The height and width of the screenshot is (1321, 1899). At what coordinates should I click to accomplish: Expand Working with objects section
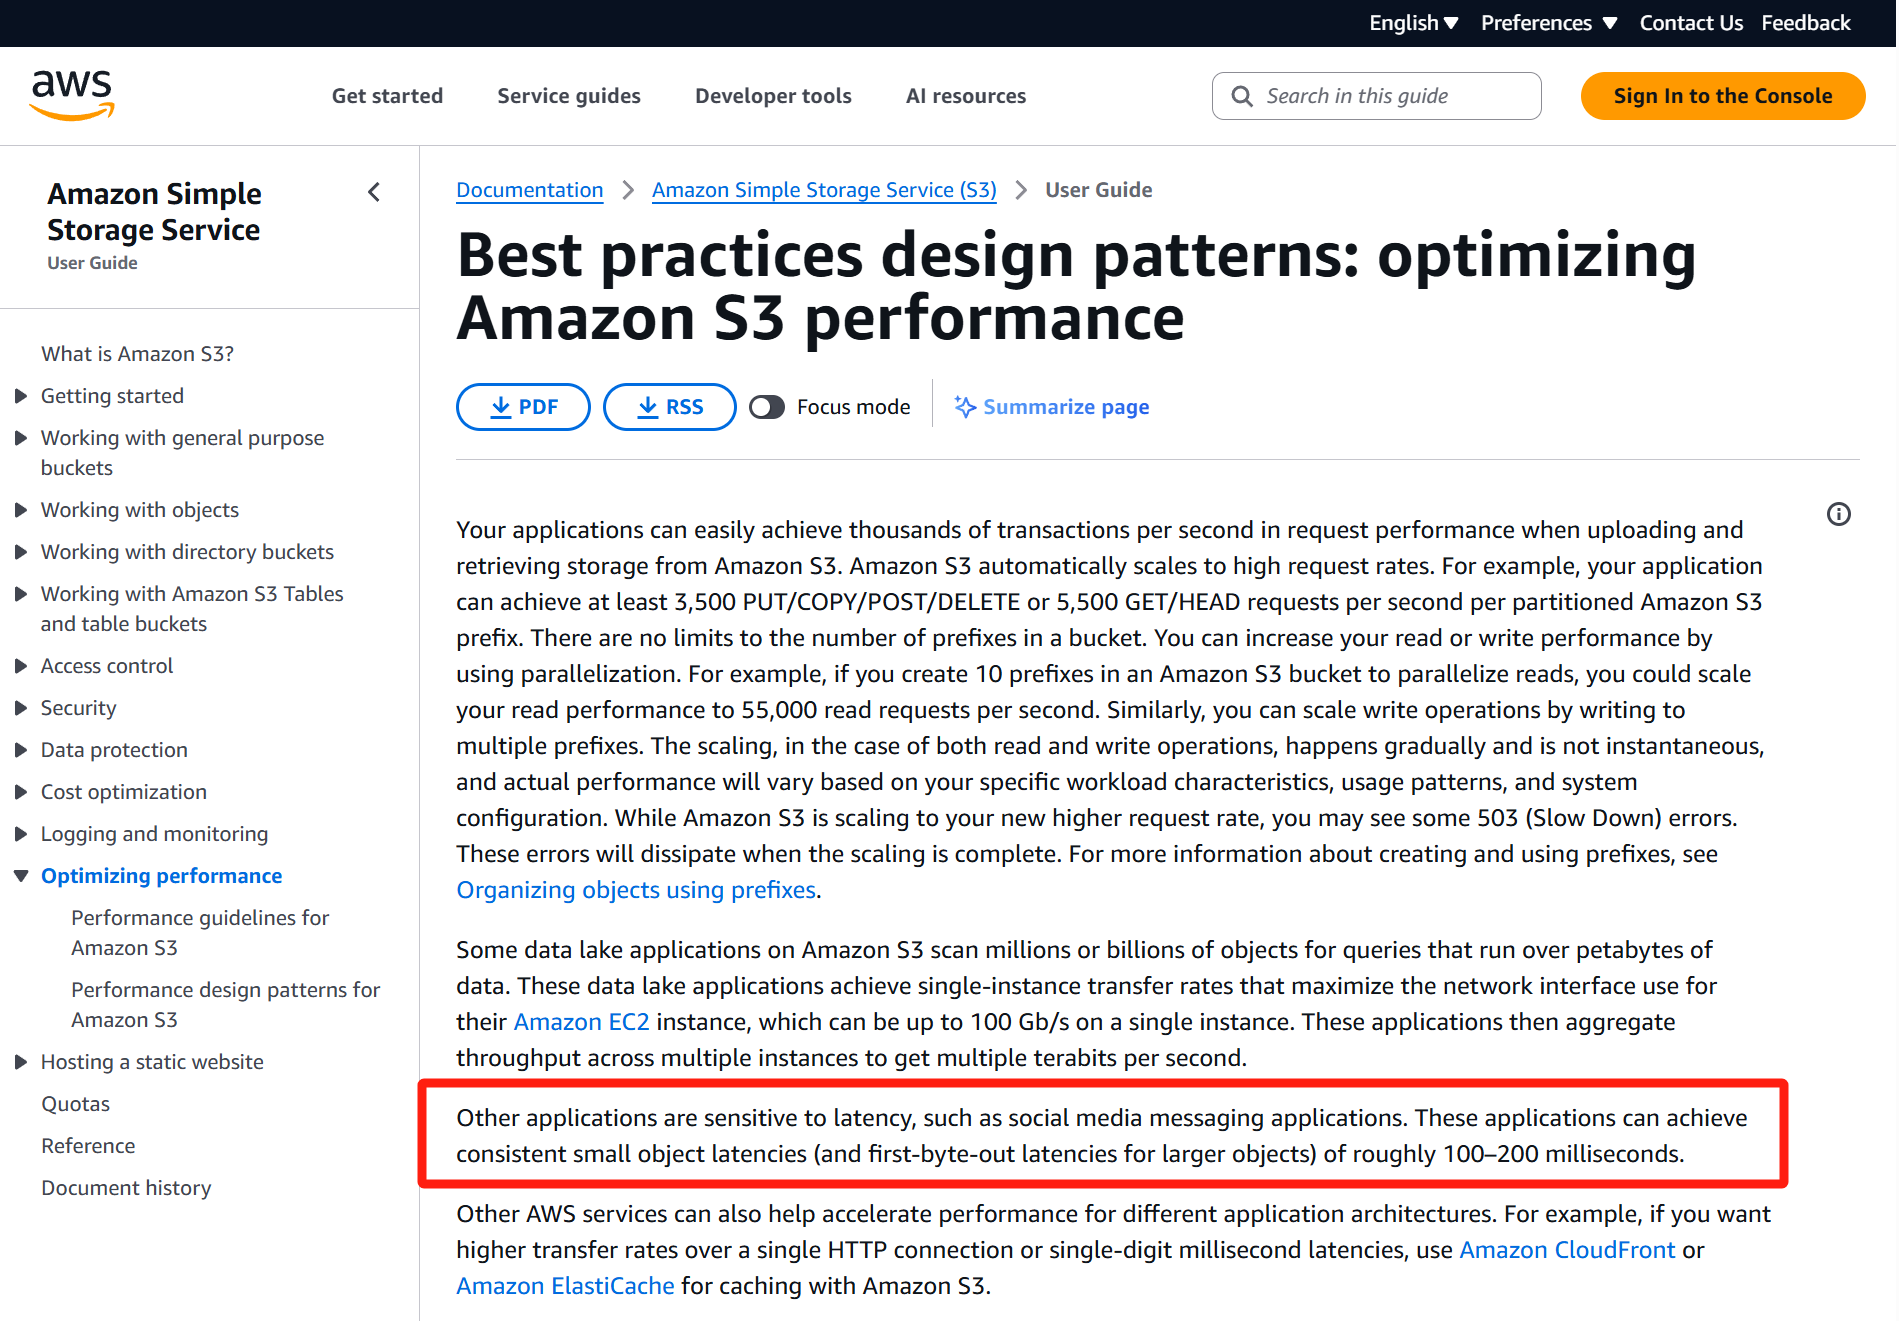click(x=20, y=510)
